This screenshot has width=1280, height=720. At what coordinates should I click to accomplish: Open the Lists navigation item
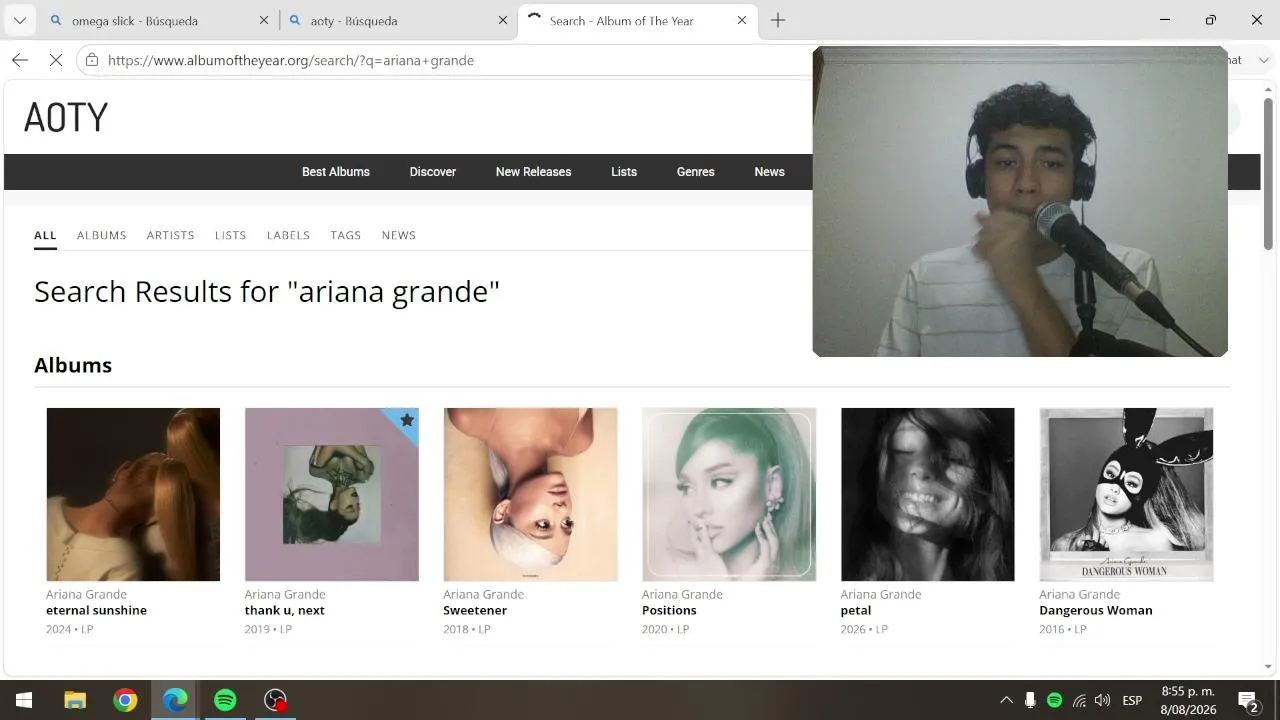coord(624,172)
